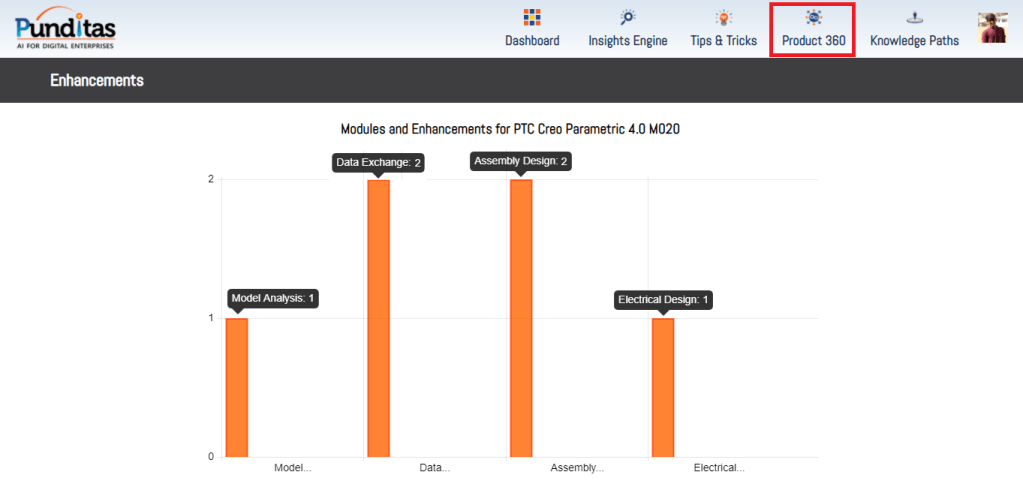Click the Tips & Tricks lightbulb icon
This screenshot has height=496, width=1023.
[x=723, y=17]
